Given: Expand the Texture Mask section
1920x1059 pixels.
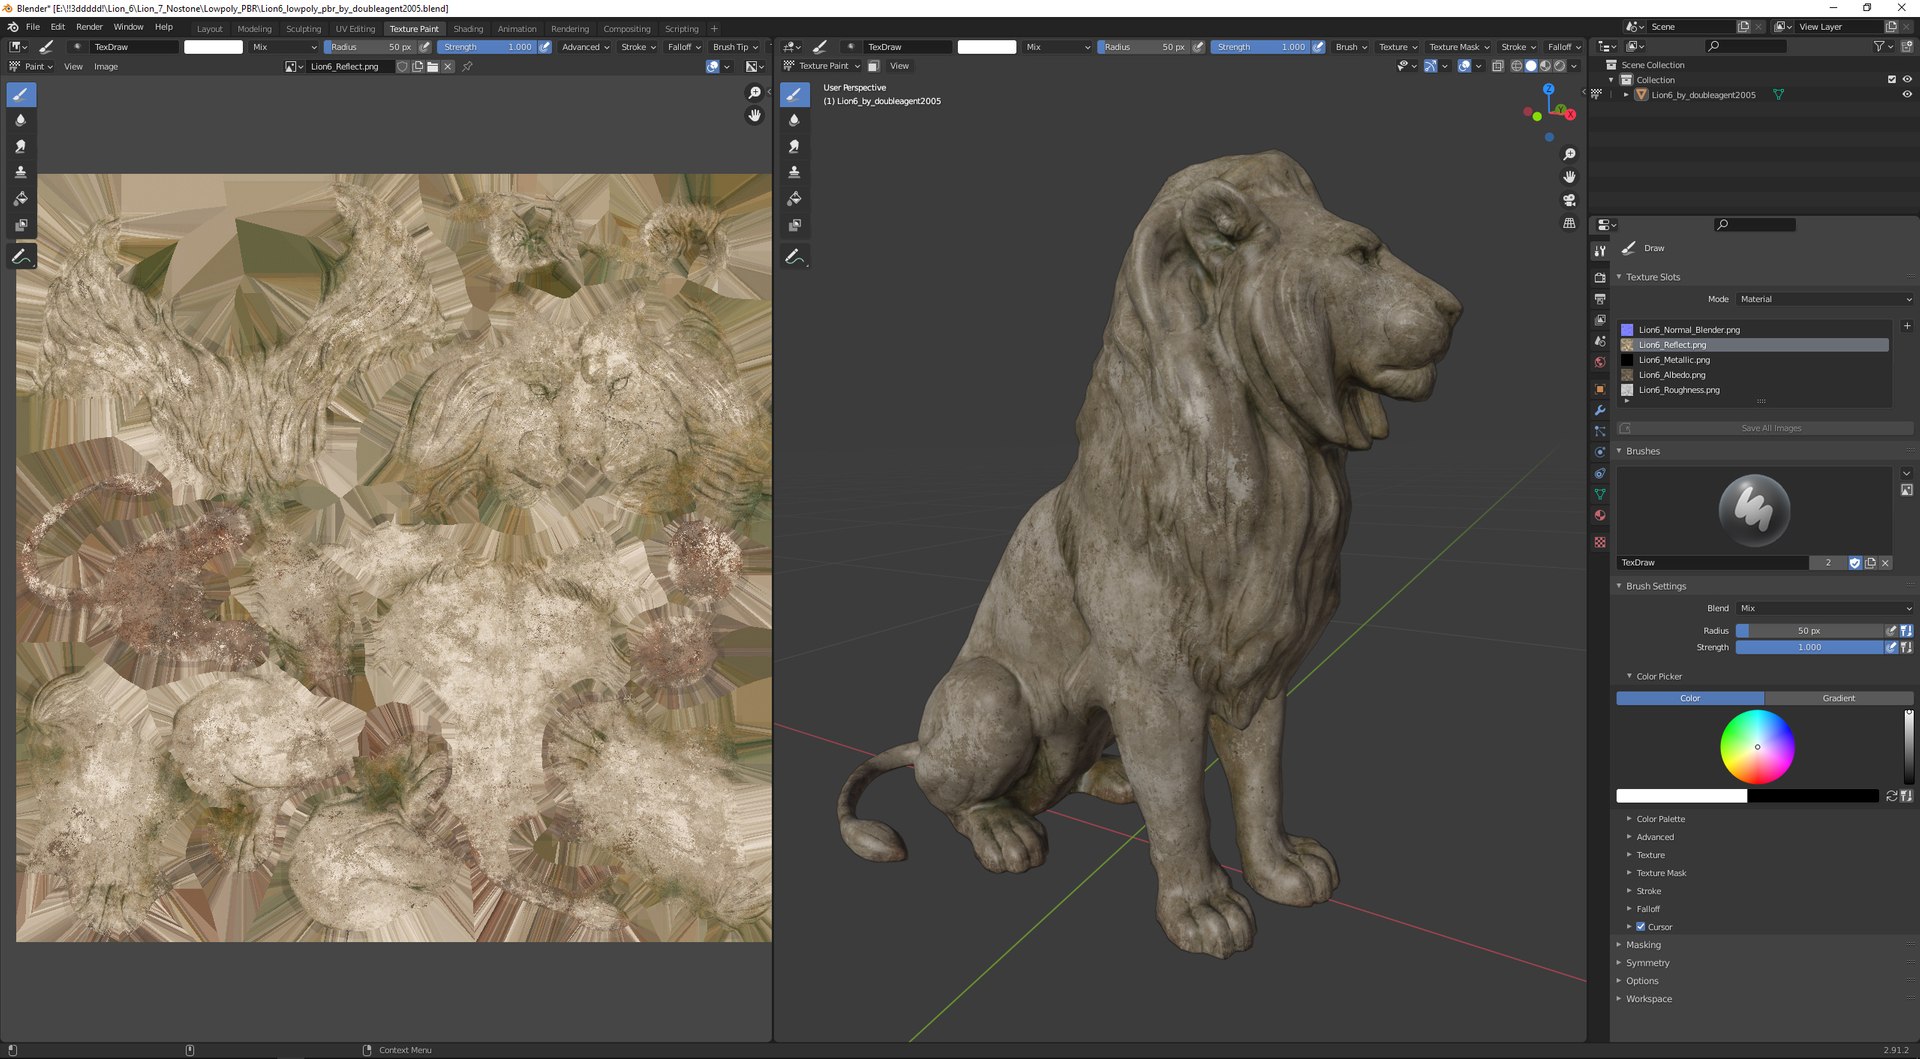Looking at the screenshot, I should click(1661, 873).
